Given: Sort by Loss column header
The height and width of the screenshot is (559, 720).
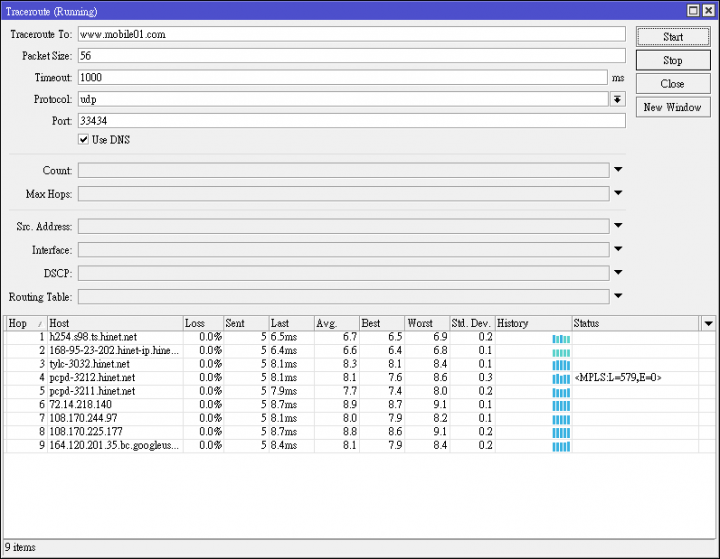Looking at the screenshot, I should pos(203,323).
